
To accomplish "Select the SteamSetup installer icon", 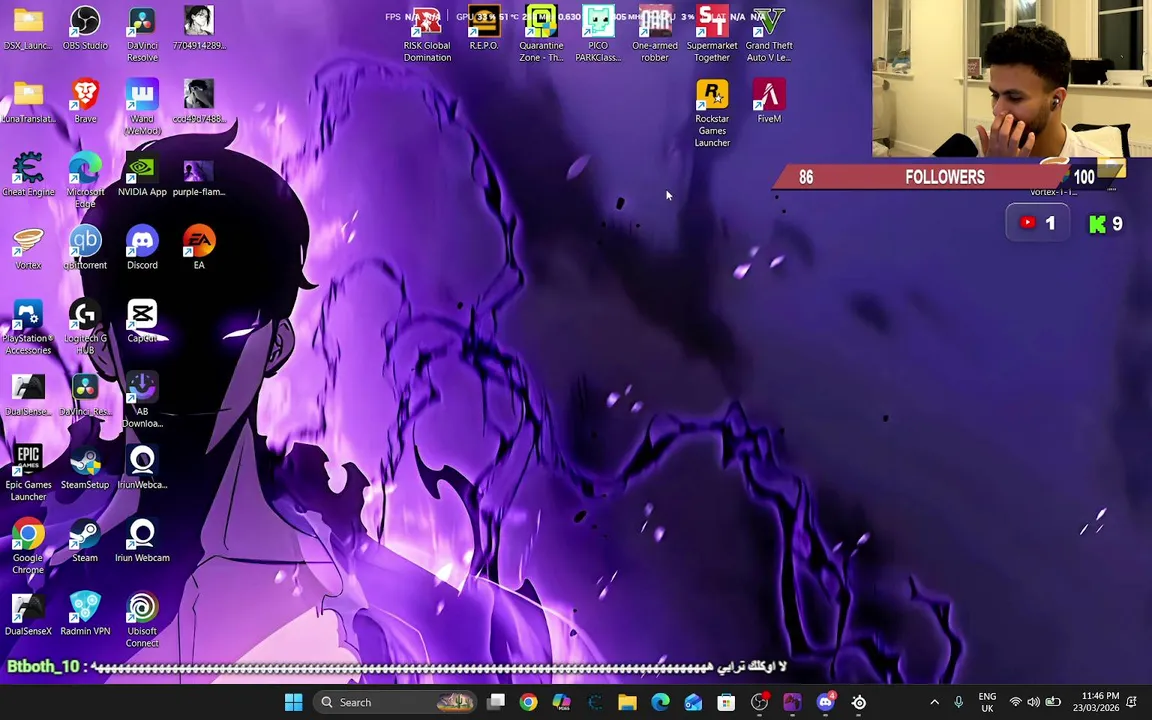I will pyautogui.click(x=85, y=469).
